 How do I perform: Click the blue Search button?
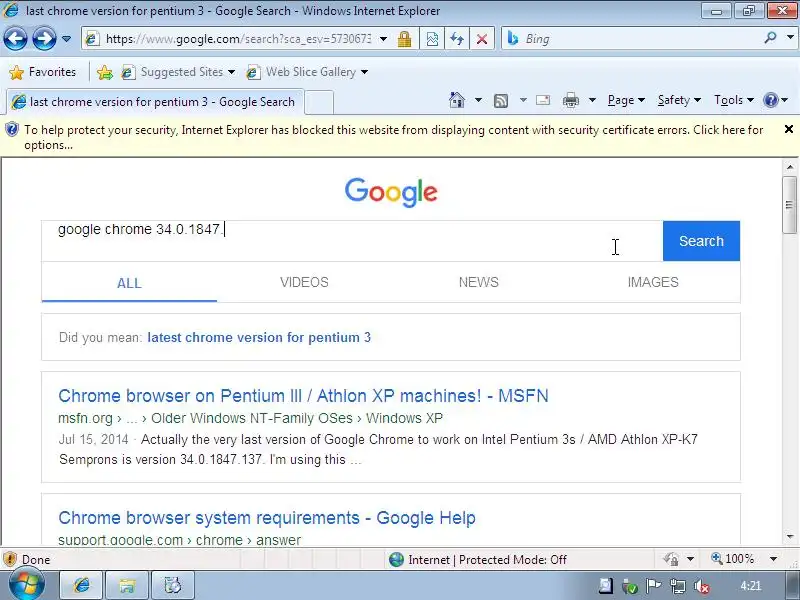[x=702, y=241]
